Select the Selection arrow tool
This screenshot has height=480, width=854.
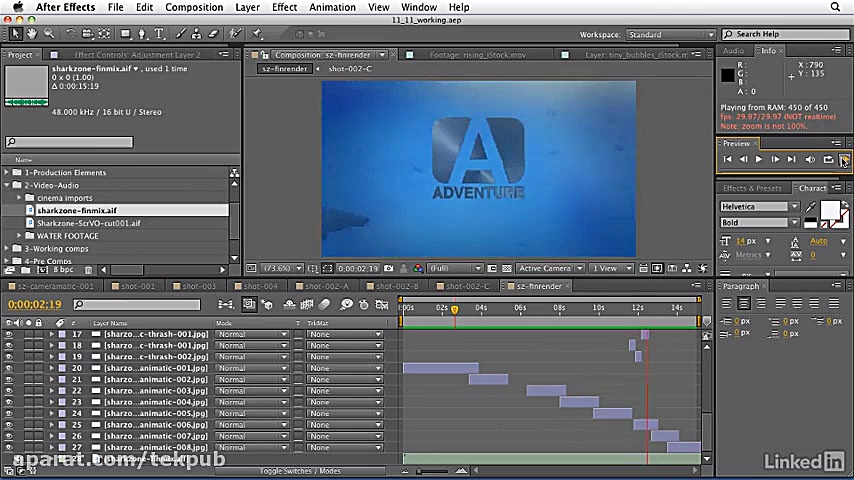15,34
